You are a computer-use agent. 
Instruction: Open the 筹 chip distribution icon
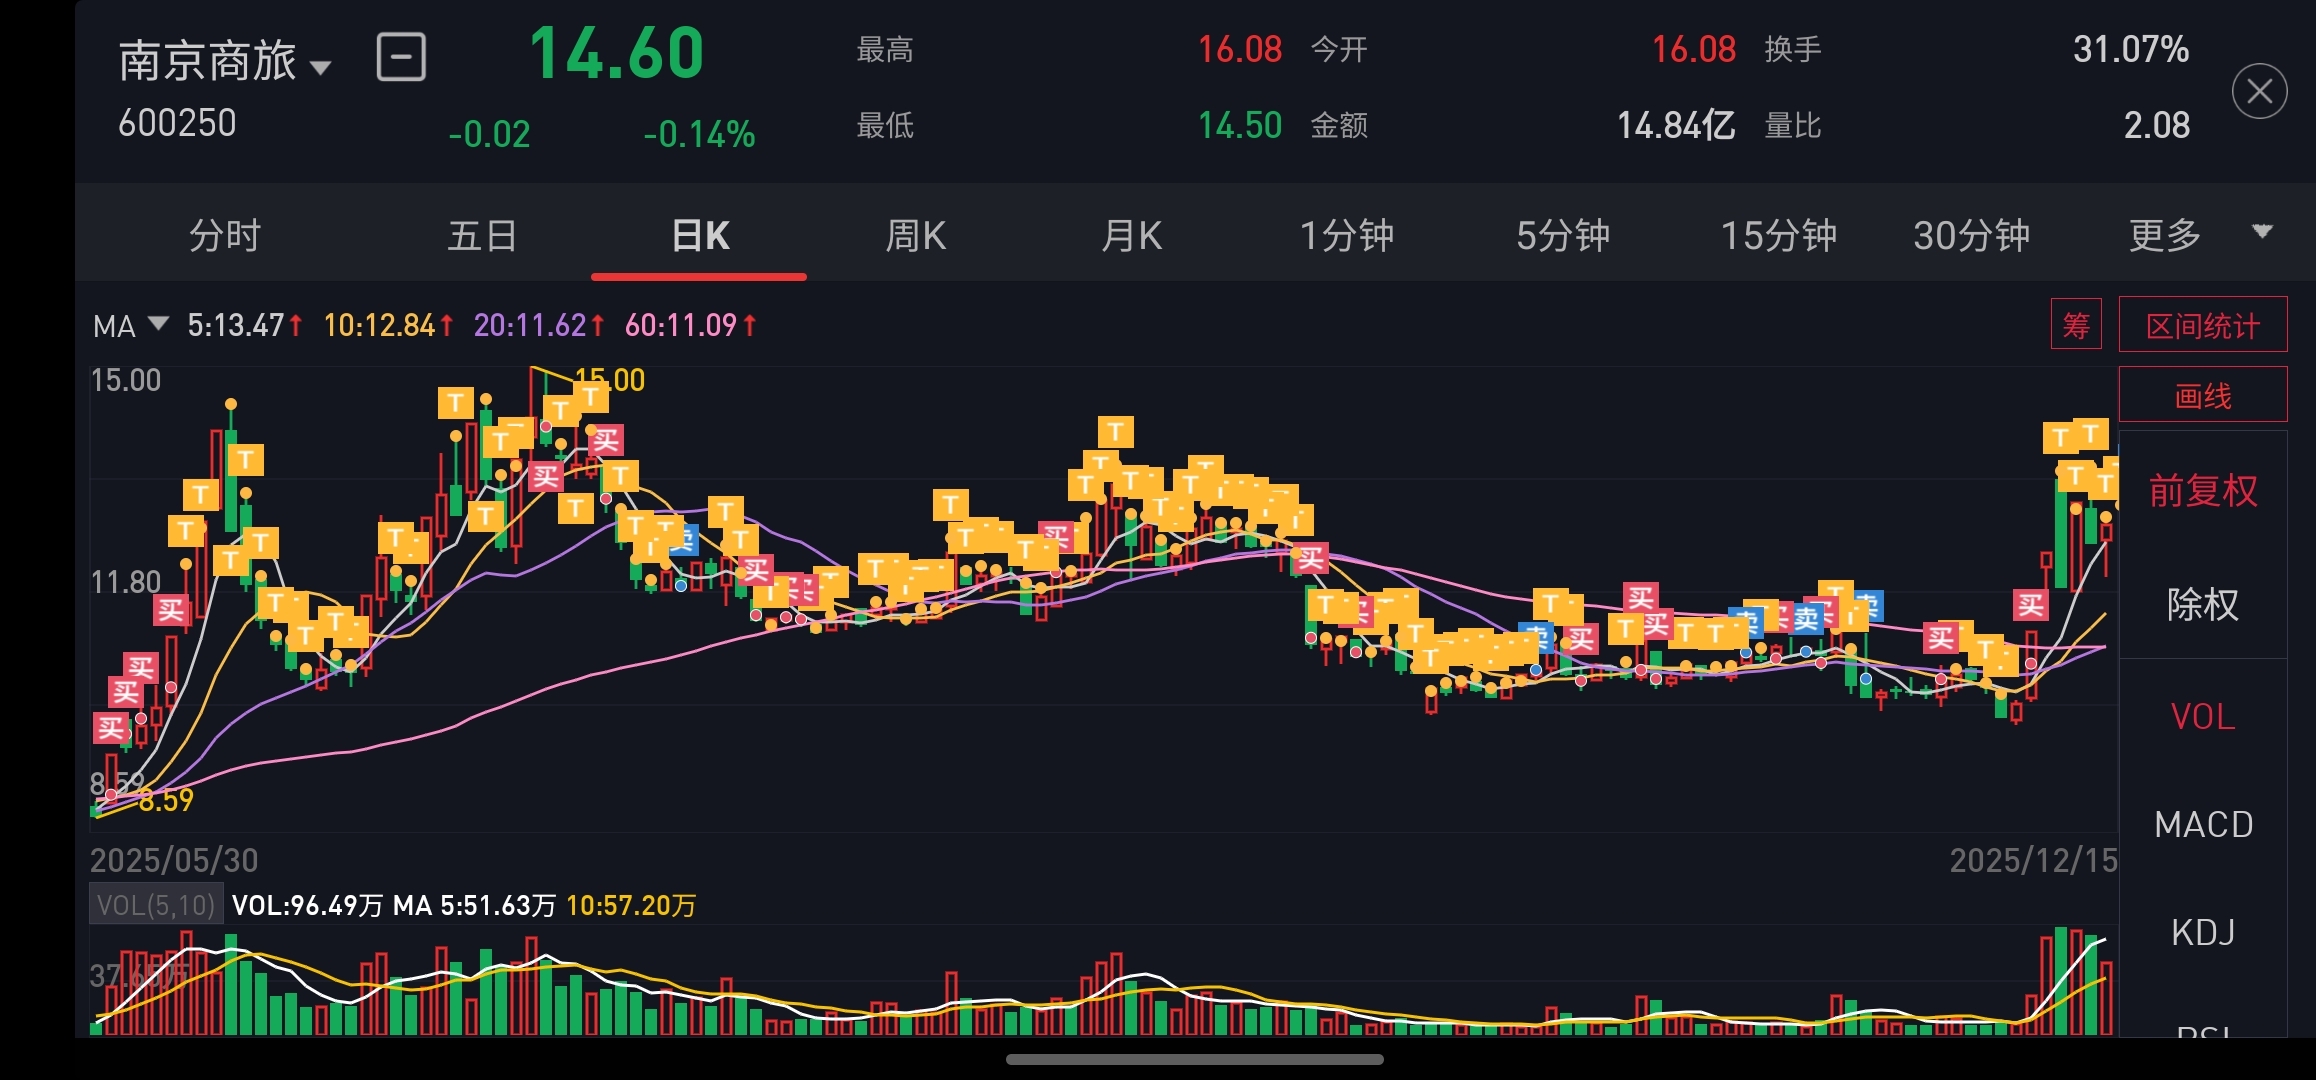pyautogui.click(x=2075, y=324)
